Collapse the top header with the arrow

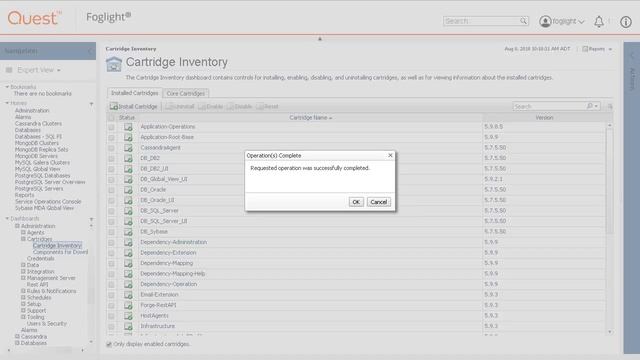click(320, 39)
